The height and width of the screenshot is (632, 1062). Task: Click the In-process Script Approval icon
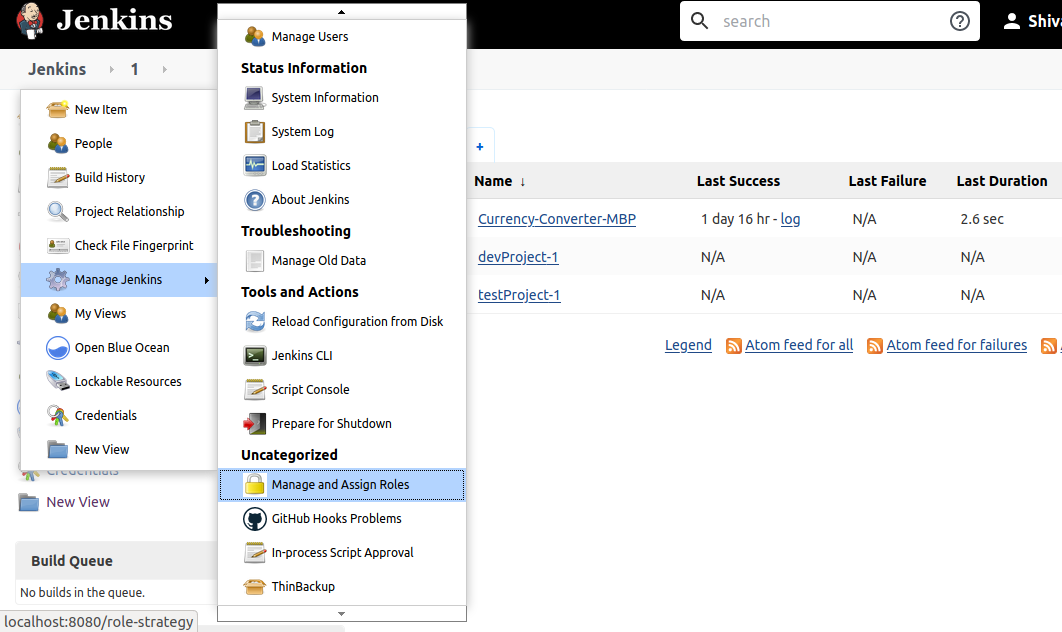[x=255, y=553]
